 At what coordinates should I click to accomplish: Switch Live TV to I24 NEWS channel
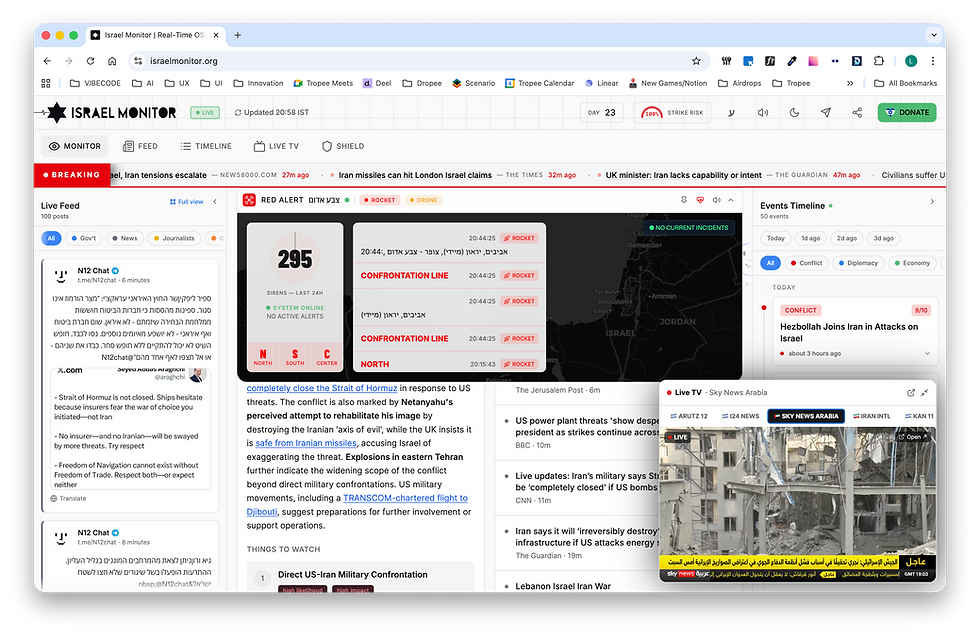click(x=741, y=416)
